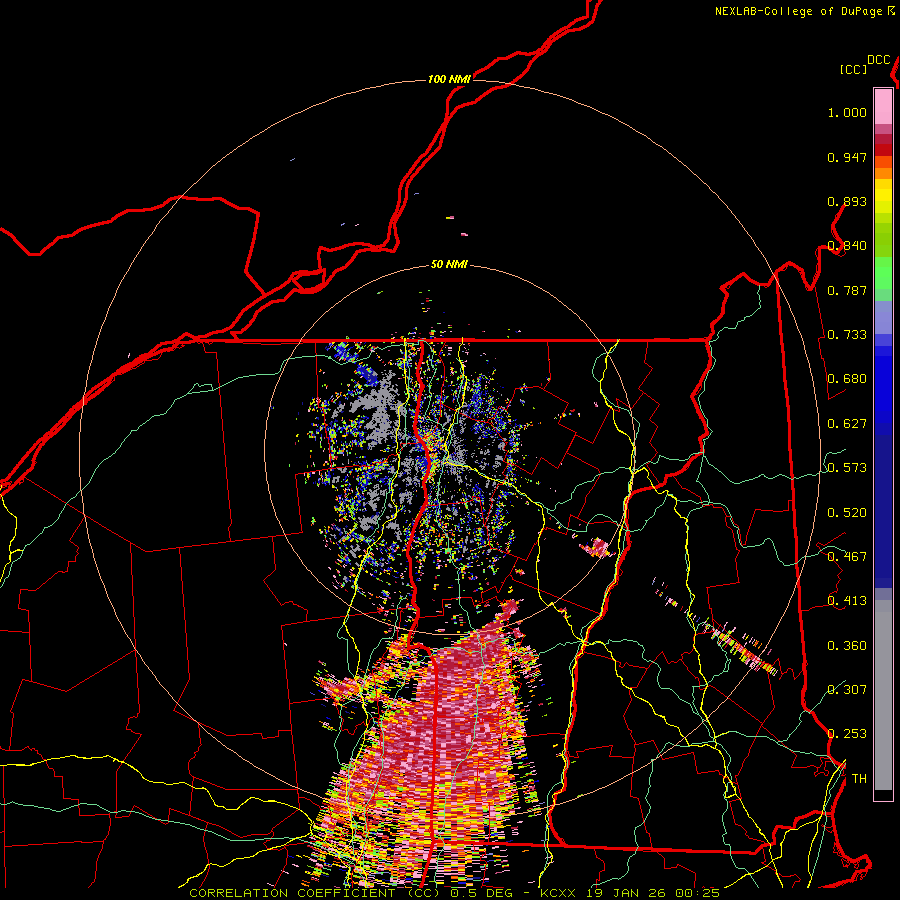Click the CORRELATION COEFFICIENT (CC) title text
Viewport: 900px width, 900px height.
coord(315,893)
